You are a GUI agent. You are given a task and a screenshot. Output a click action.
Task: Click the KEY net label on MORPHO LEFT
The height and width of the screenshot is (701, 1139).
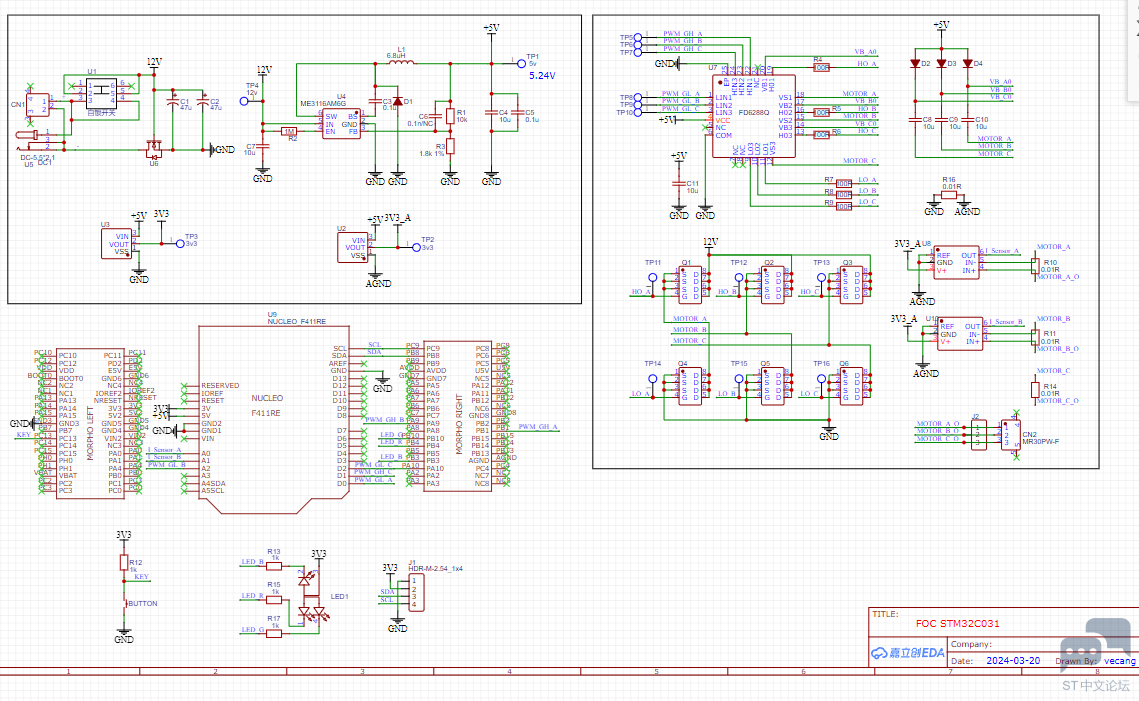(x=24, y=434)
